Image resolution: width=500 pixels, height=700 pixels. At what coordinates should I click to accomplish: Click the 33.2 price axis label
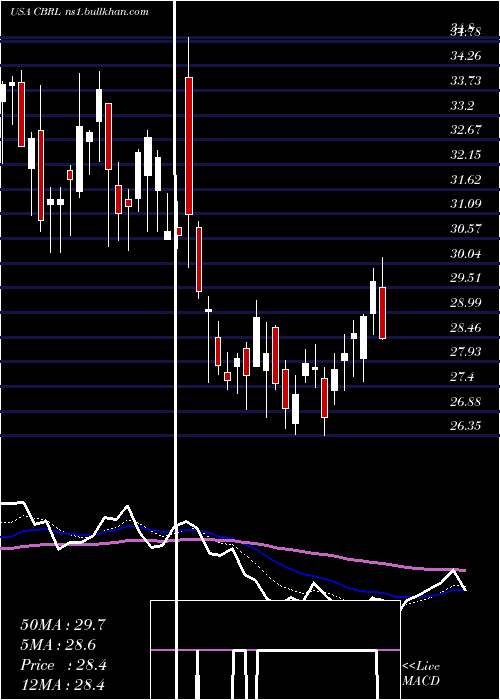462,106
